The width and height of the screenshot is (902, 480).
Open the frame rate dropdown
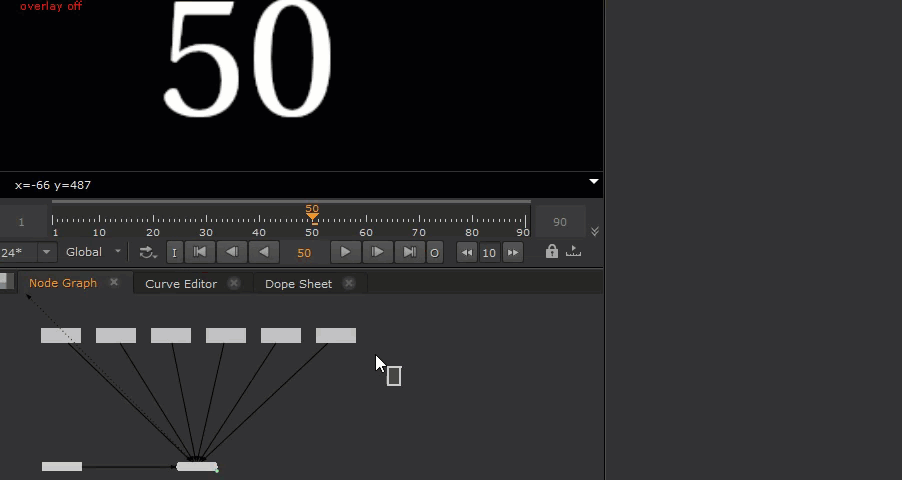click(x=46, y=252)
